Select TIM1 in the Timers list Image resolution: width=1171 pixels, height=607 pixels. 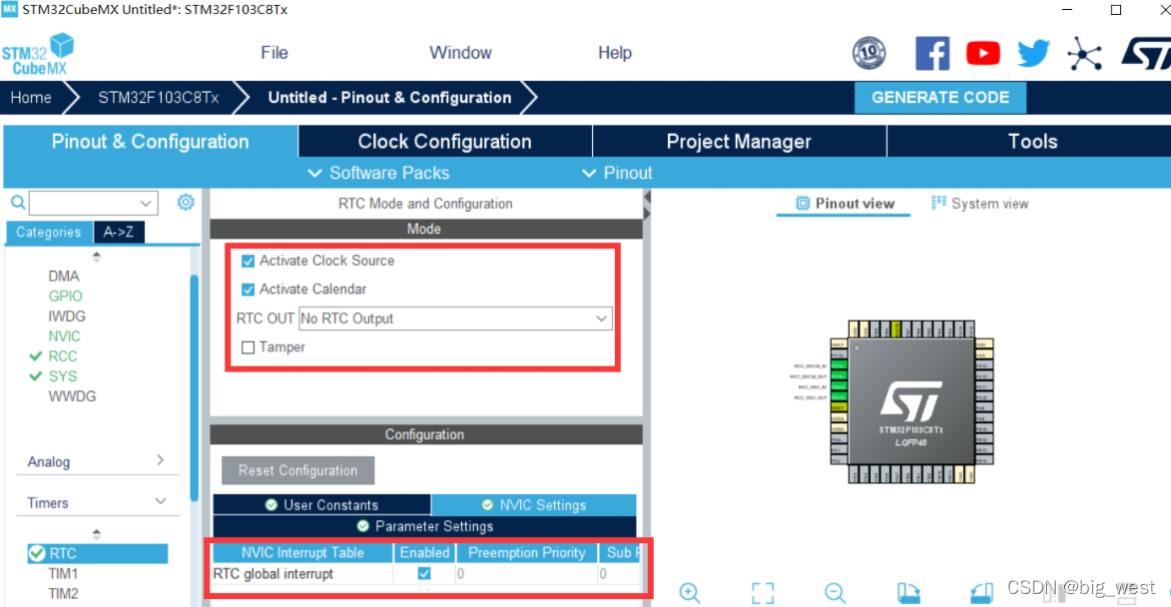click(x=63, y=573)
